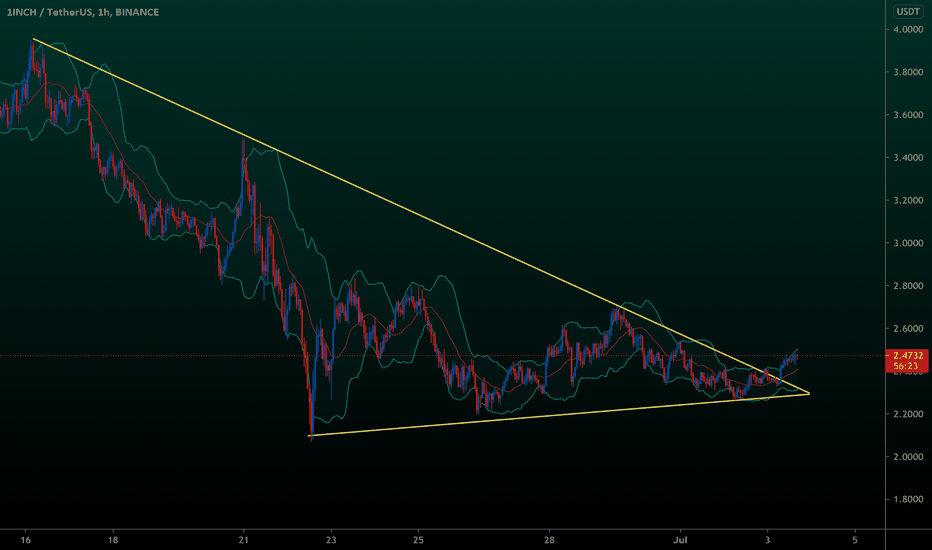
Task: Click the 4.0000 price axis label
Action: pos(908,29)
